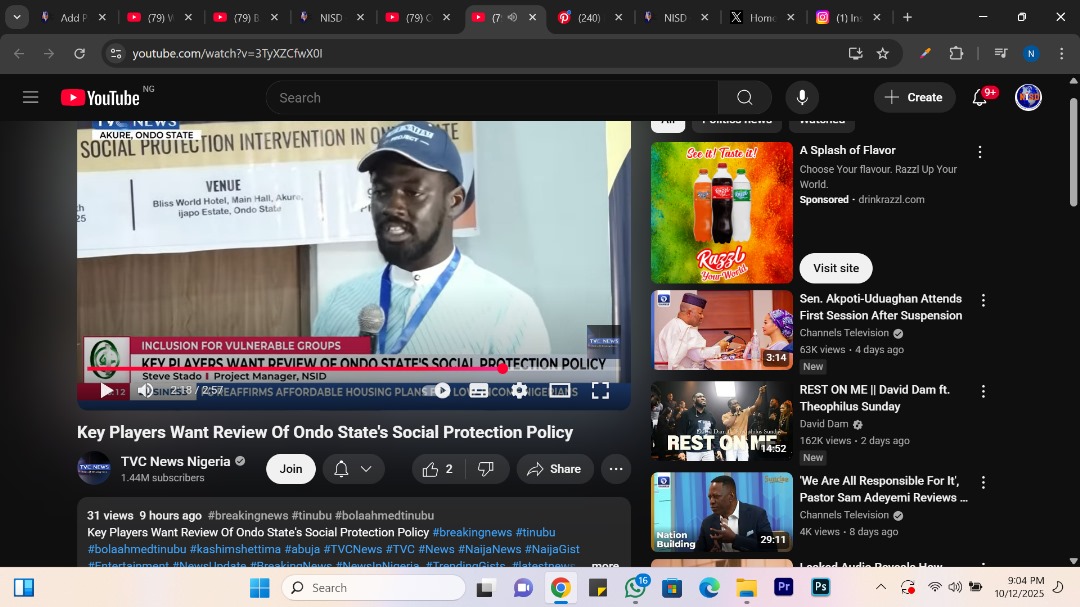
Task: Dislike the video with thumbs down
Action: [486, 469]
